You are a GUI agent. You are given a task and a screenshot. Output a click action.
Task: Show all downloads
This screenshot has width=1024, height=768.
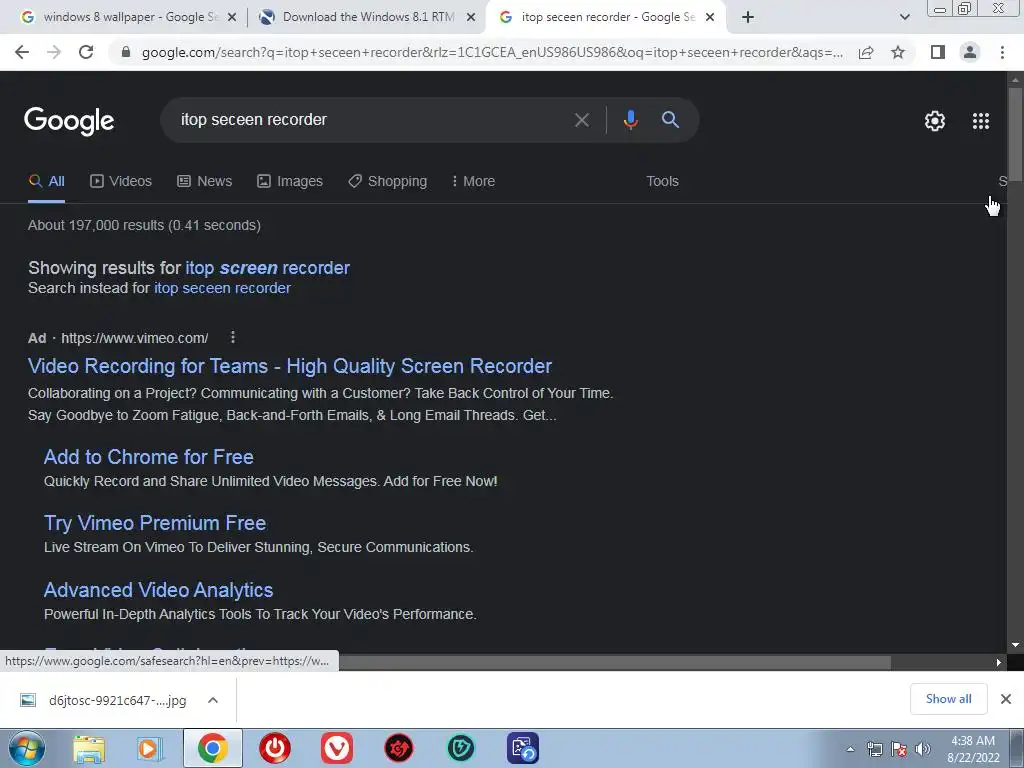948,699
